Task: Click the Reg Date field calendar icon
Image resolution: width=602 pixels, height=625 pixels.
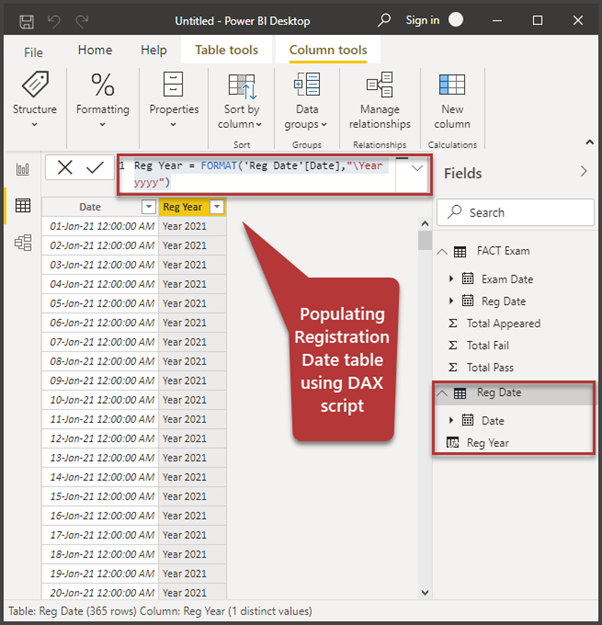Action: pos(468,300)
